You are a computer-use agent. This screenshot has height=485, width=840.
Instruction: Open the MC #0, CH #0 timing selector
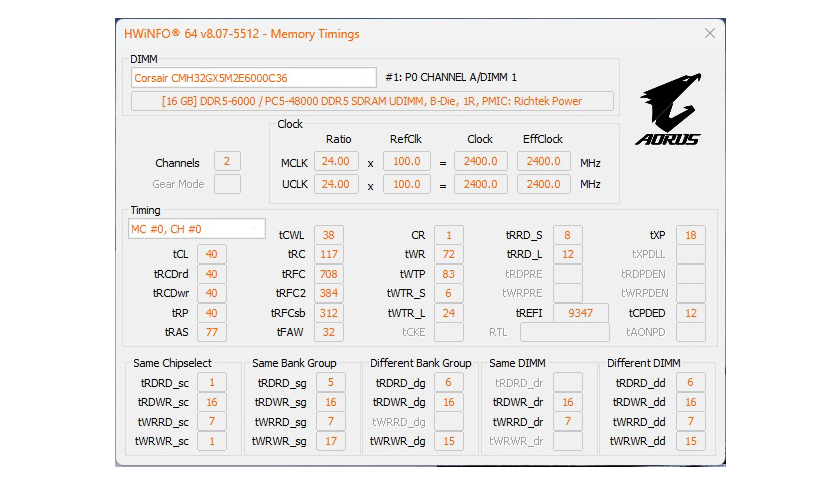197,229
